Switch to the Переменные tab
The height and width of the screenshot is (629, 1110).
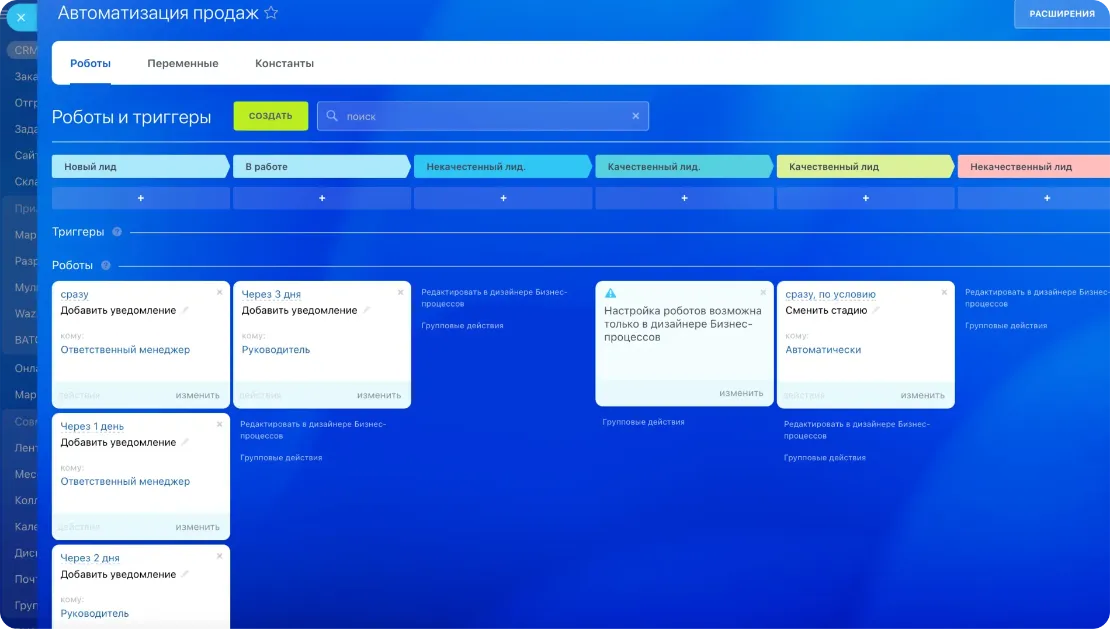click(183, 63)
